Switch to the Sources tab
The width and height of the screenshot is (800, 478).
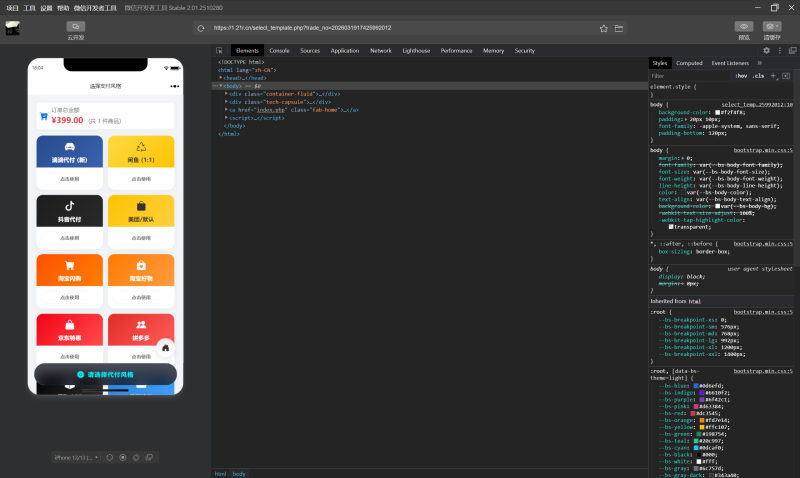pos(310,51)
